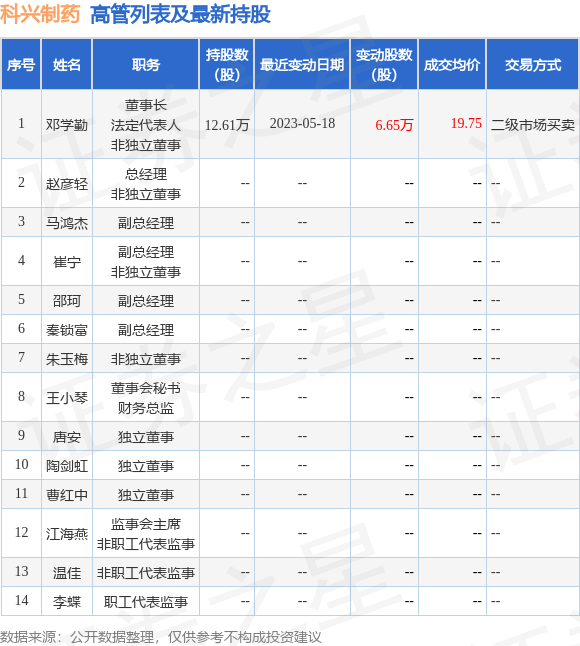The image size is (580, 646).
Task: Click the 高管列表及最新持股 heading
Action: (180, 14)
